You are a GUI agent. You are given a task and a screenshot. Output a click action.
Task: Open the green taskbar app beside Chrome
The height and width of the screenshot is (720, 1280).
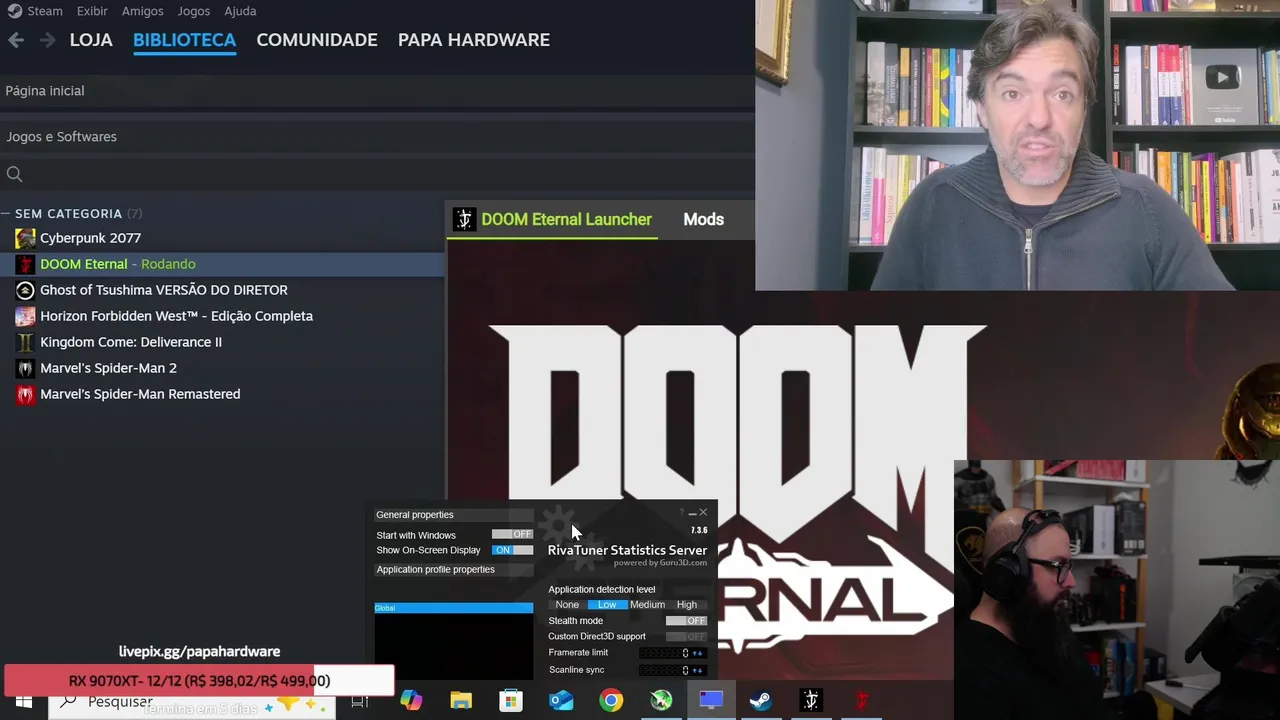(x=661, y=701)
